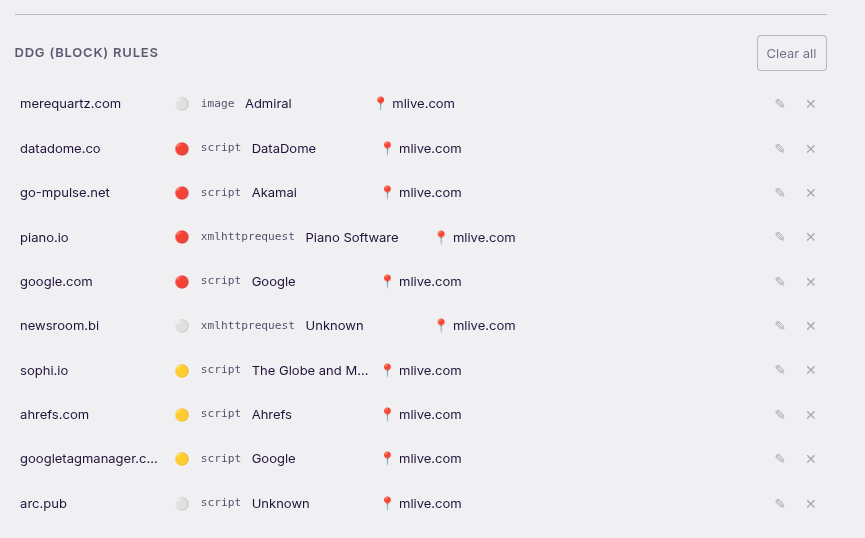Edit the sophi.io rule entry
865x538 pixels.
(x=779, y=370)
